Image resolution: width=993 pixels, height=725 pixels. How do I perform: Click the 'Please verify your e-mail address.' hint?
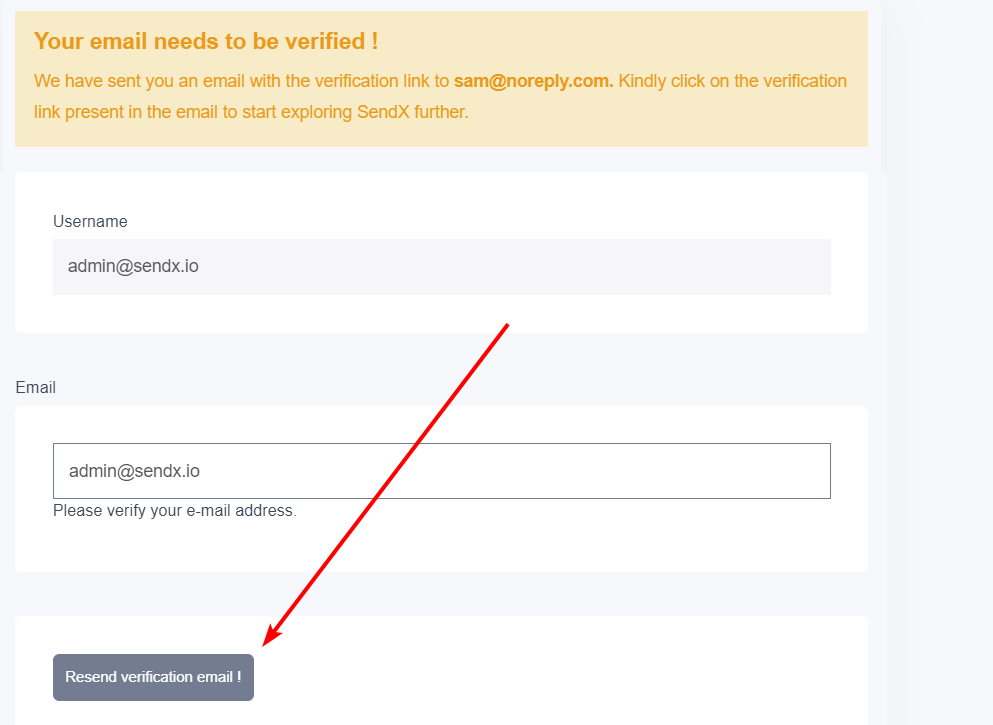[175, 510]
